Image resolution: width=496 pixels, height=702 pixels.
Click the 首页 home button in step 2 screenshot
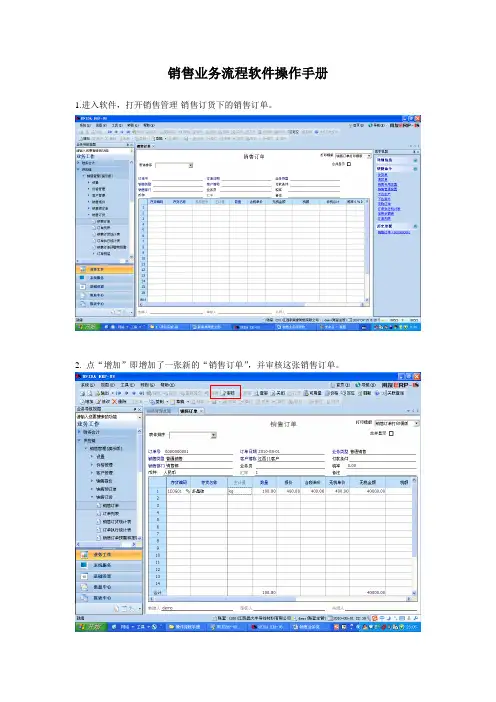click(340, 385)
